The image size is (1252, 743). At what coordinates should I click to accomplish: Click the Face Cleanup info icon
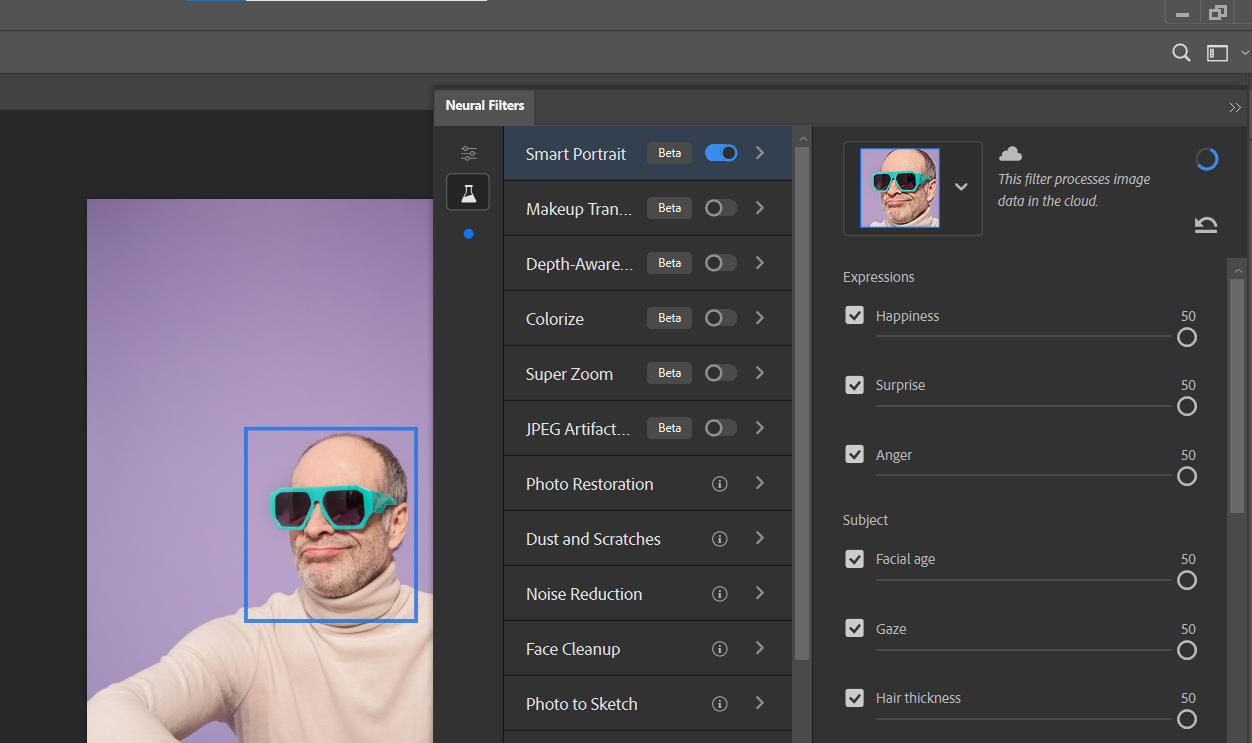coord(719,649)
